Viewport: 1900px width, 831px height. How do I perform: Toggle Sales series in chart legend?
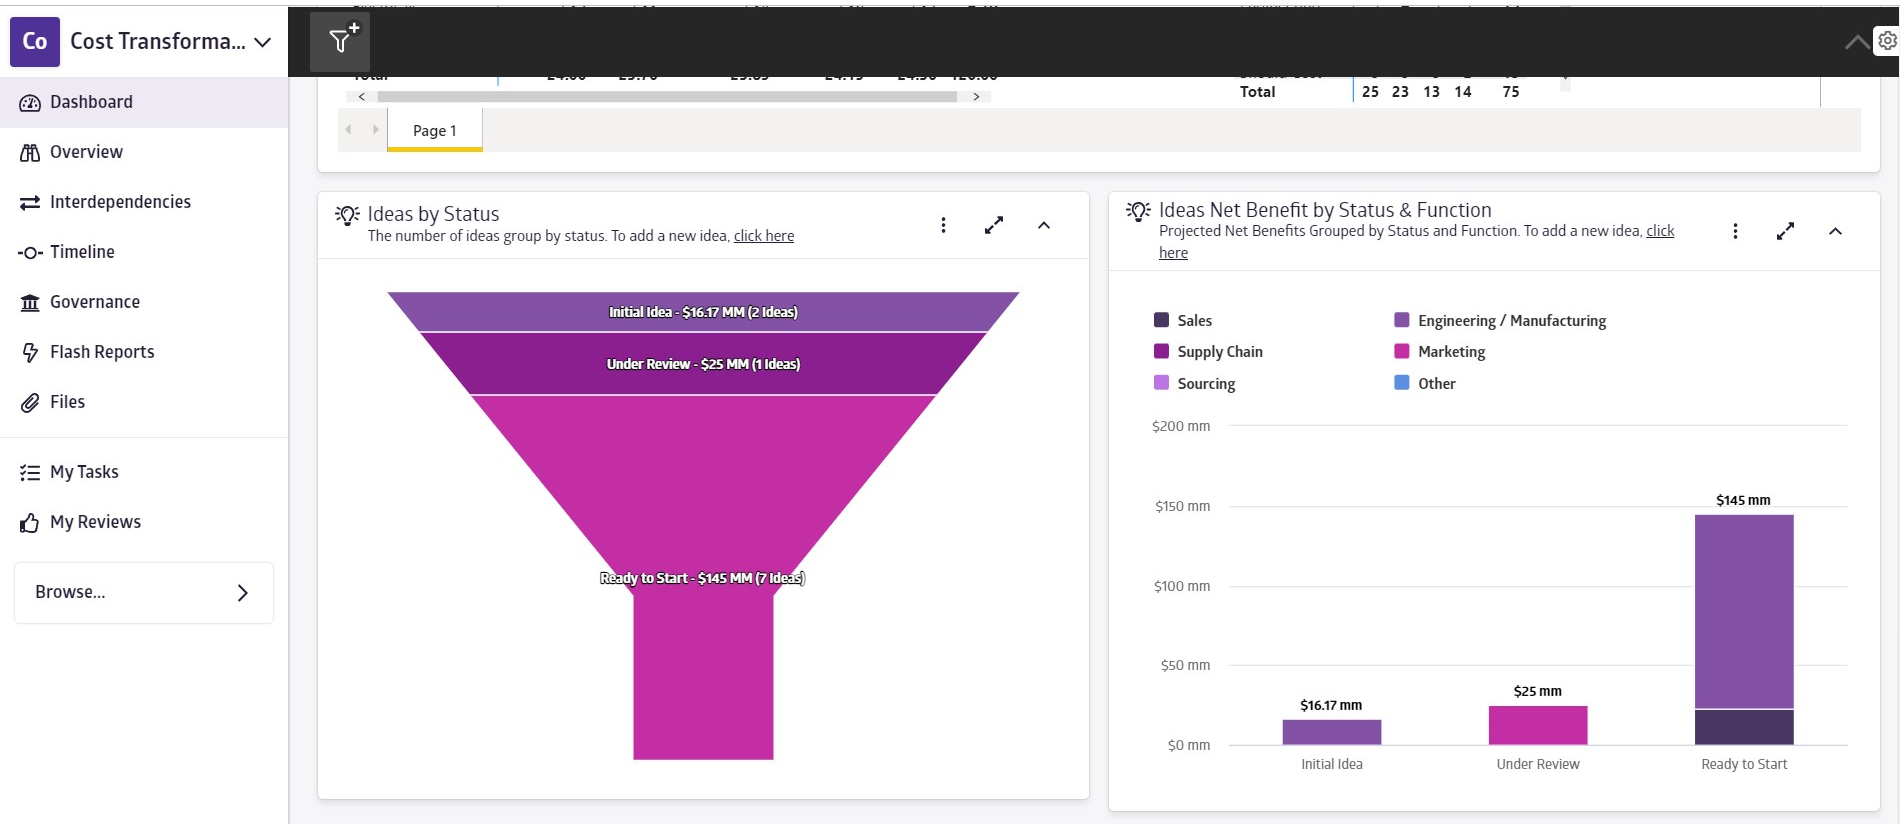tap(1194, 320)
